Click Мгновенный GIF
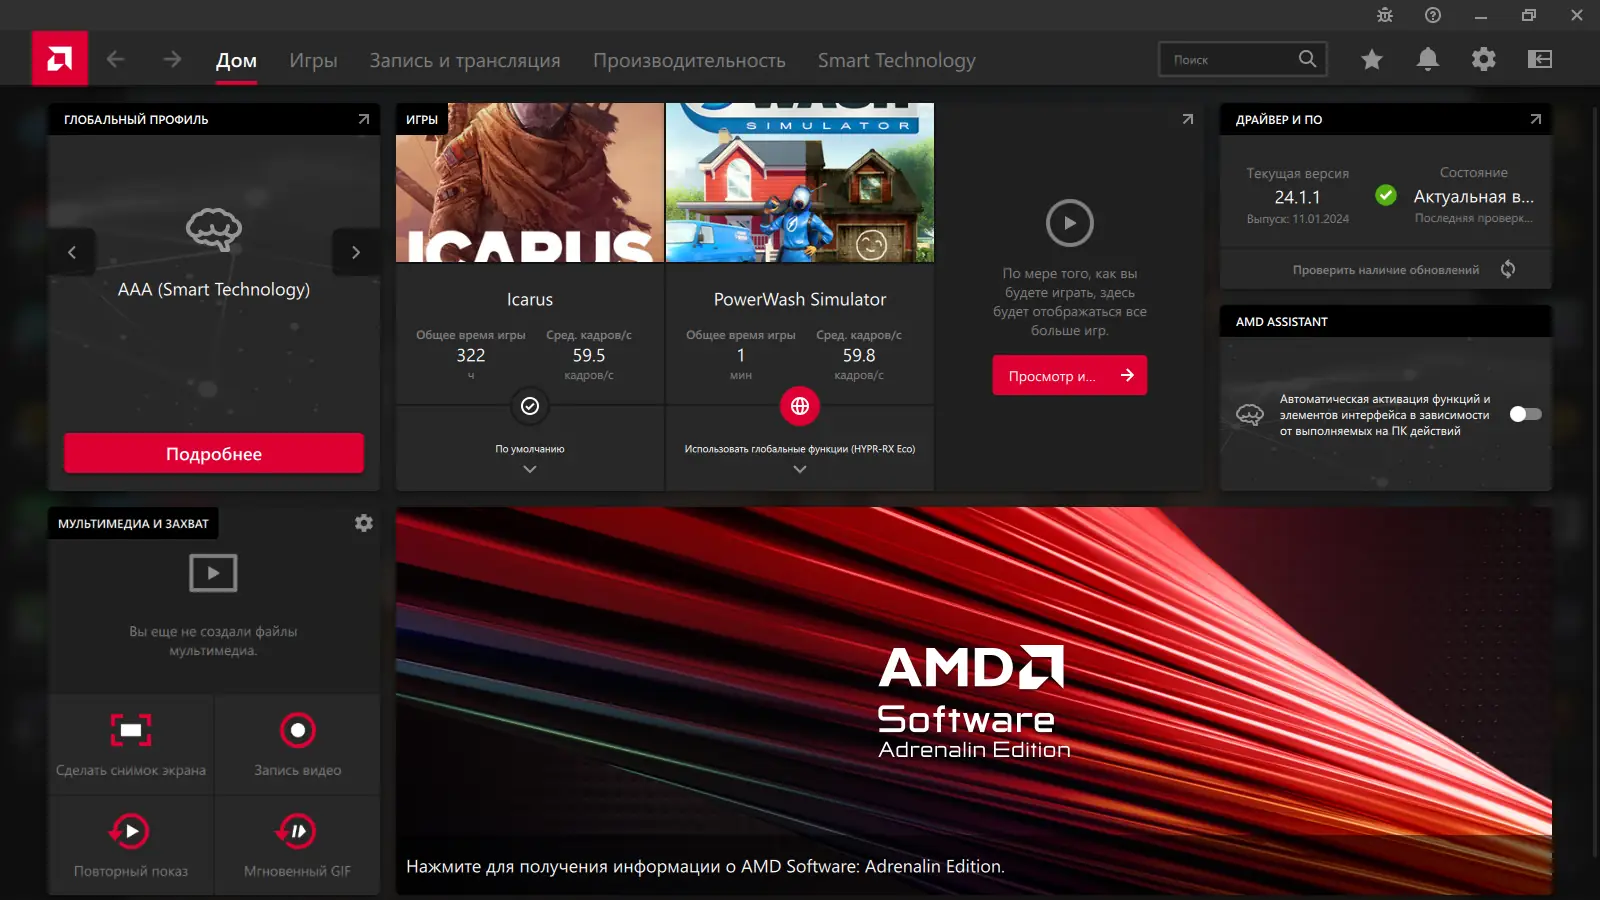The height and width of the screenshot is (900, 1600). tap(298, 846)
